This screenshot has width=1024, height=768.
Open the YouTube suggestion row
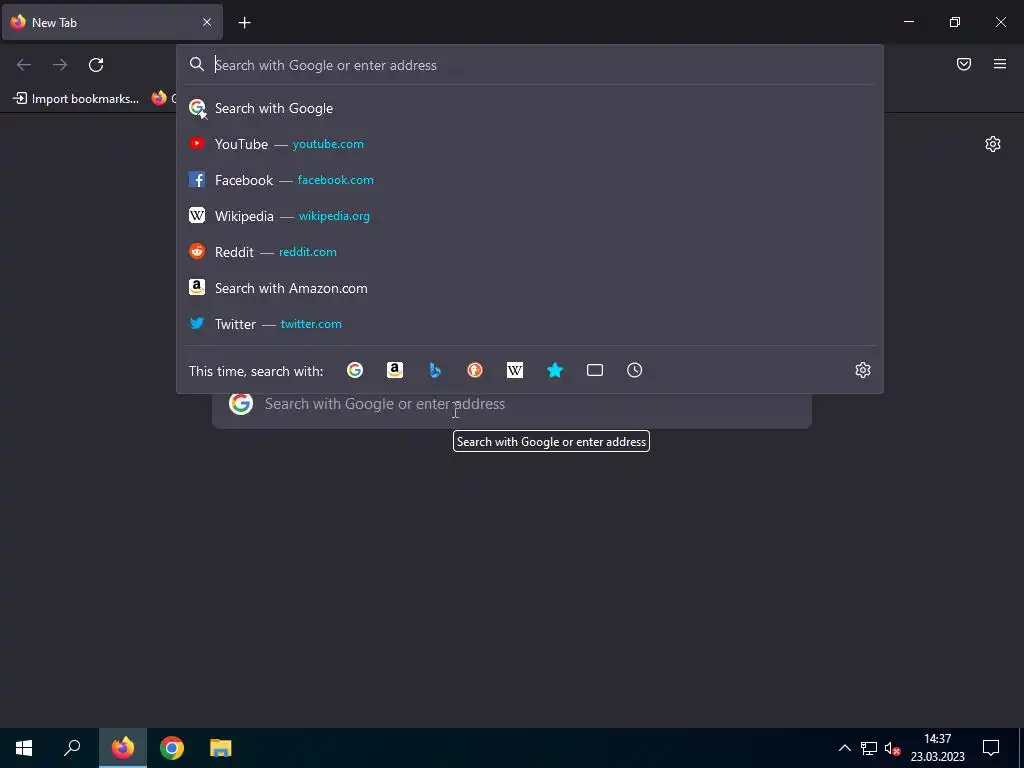pos(530,144)
